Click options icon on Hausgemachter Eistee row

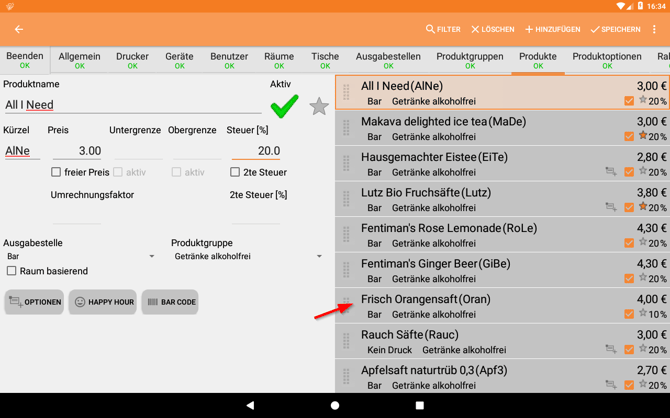pyautogui.click(x=610, y=172)
